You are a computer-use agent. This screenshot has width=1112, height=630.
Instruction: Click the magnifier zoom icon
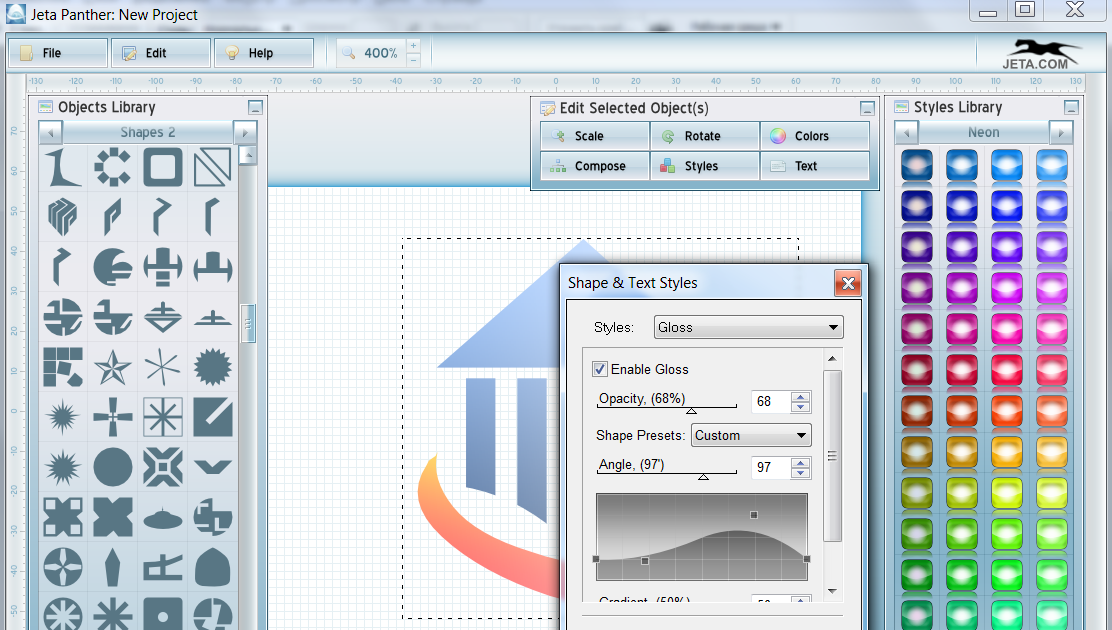click(349, 53)
